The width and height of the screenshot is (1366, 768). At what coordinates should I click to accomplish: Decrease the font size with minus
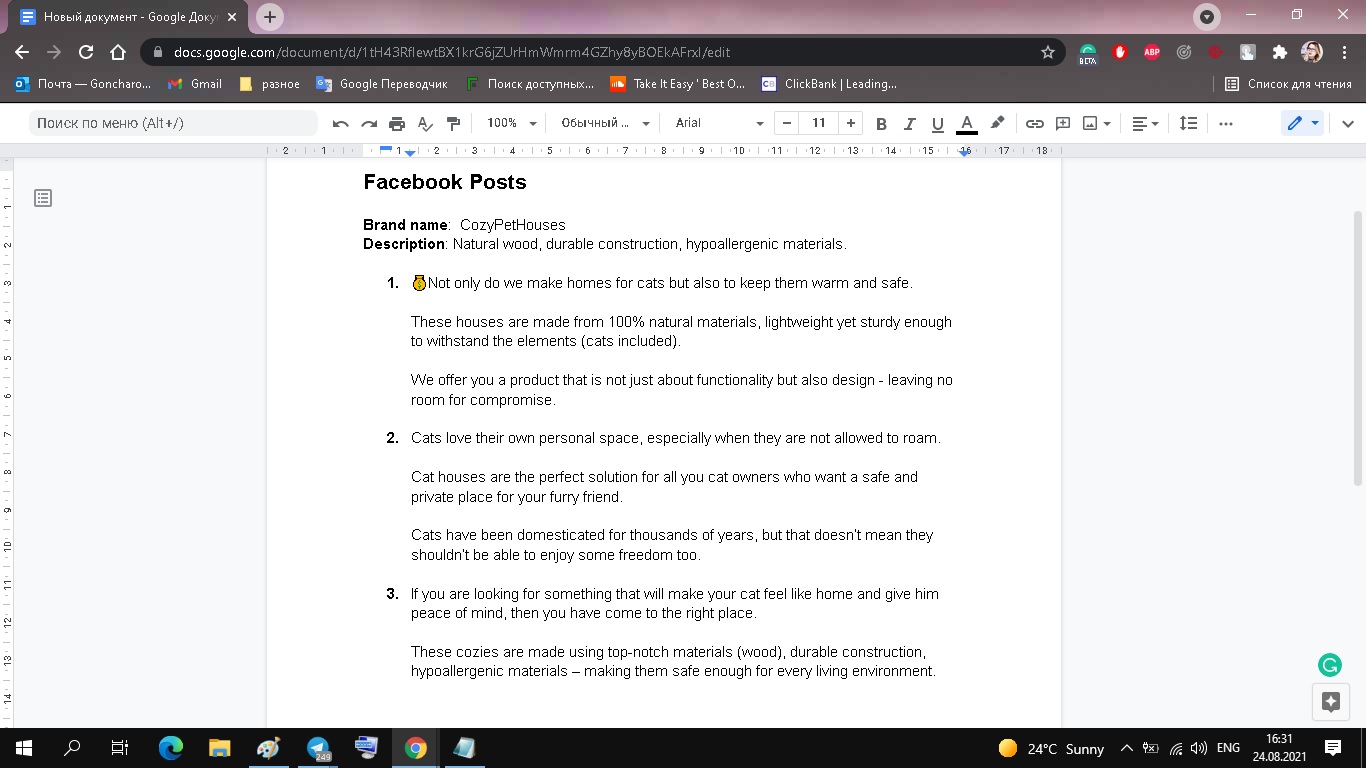(787, 123)
